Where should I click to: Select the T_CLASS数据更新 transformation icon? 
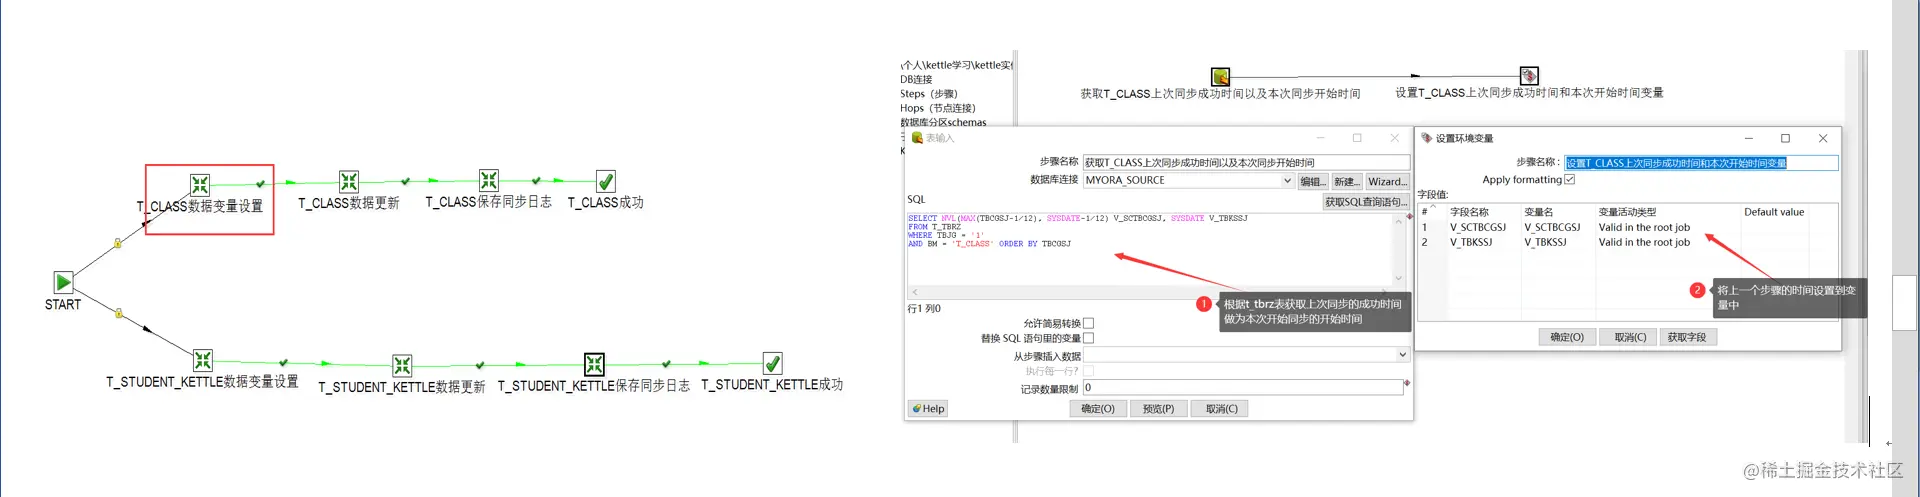(348, 181)
